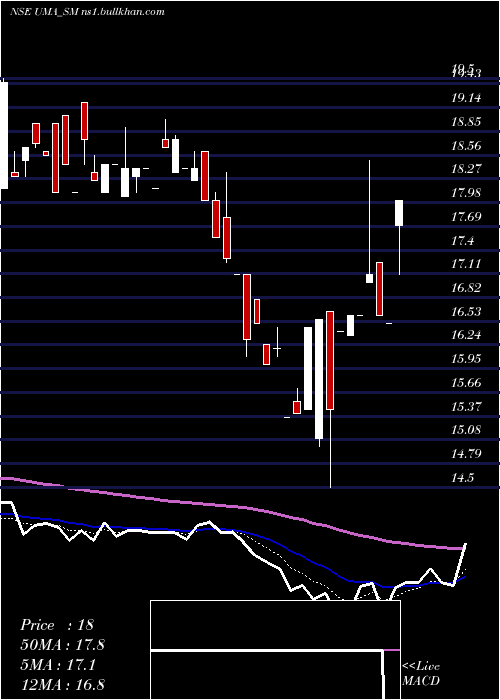This screenshot has width=500, height=700.
Task: Click the Price : 18 readout
Action: click(x=57, y=625)
